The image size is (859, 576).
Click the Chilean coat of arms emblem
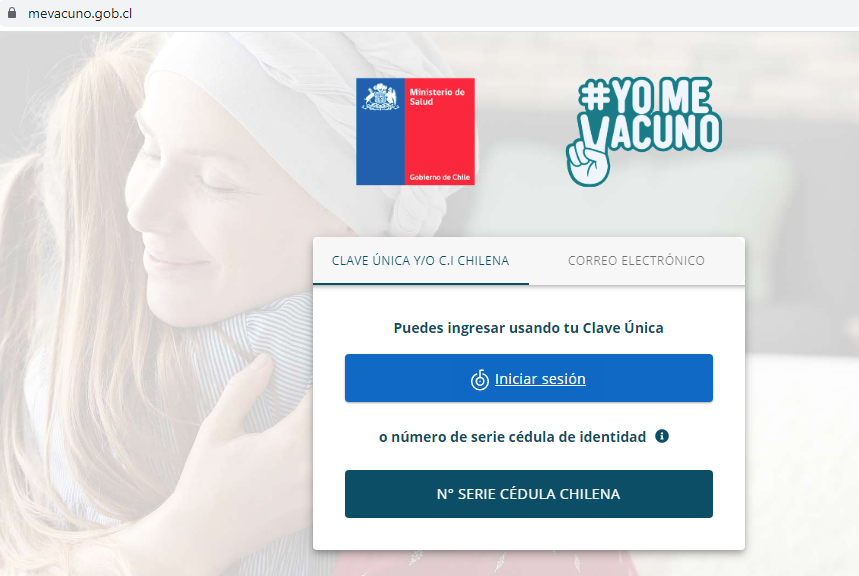[380, 97]
